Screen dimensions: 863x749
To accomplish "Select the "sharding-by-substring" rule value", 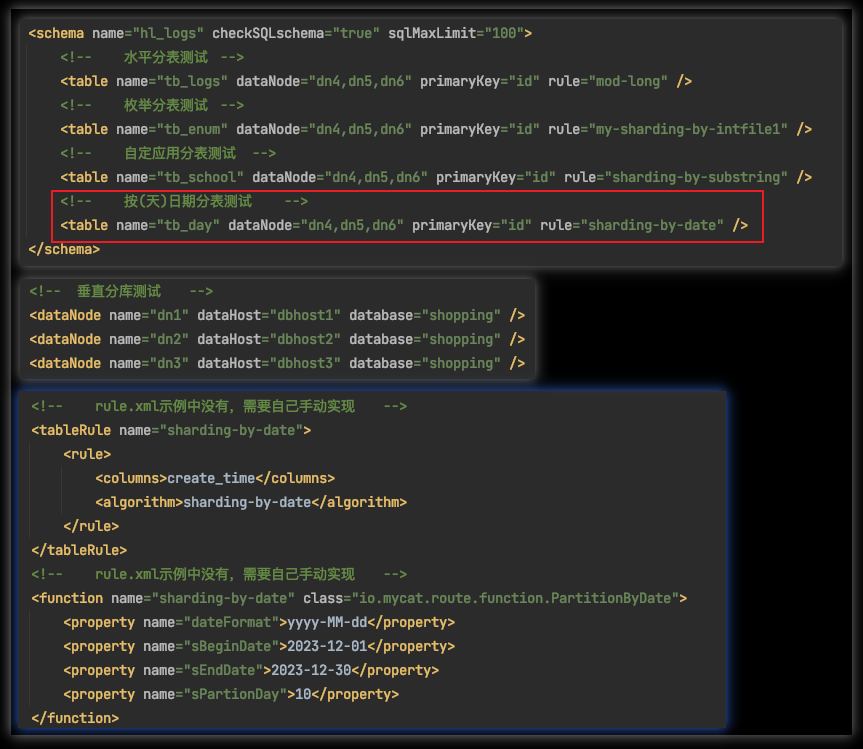I will [x=696, y=177].
